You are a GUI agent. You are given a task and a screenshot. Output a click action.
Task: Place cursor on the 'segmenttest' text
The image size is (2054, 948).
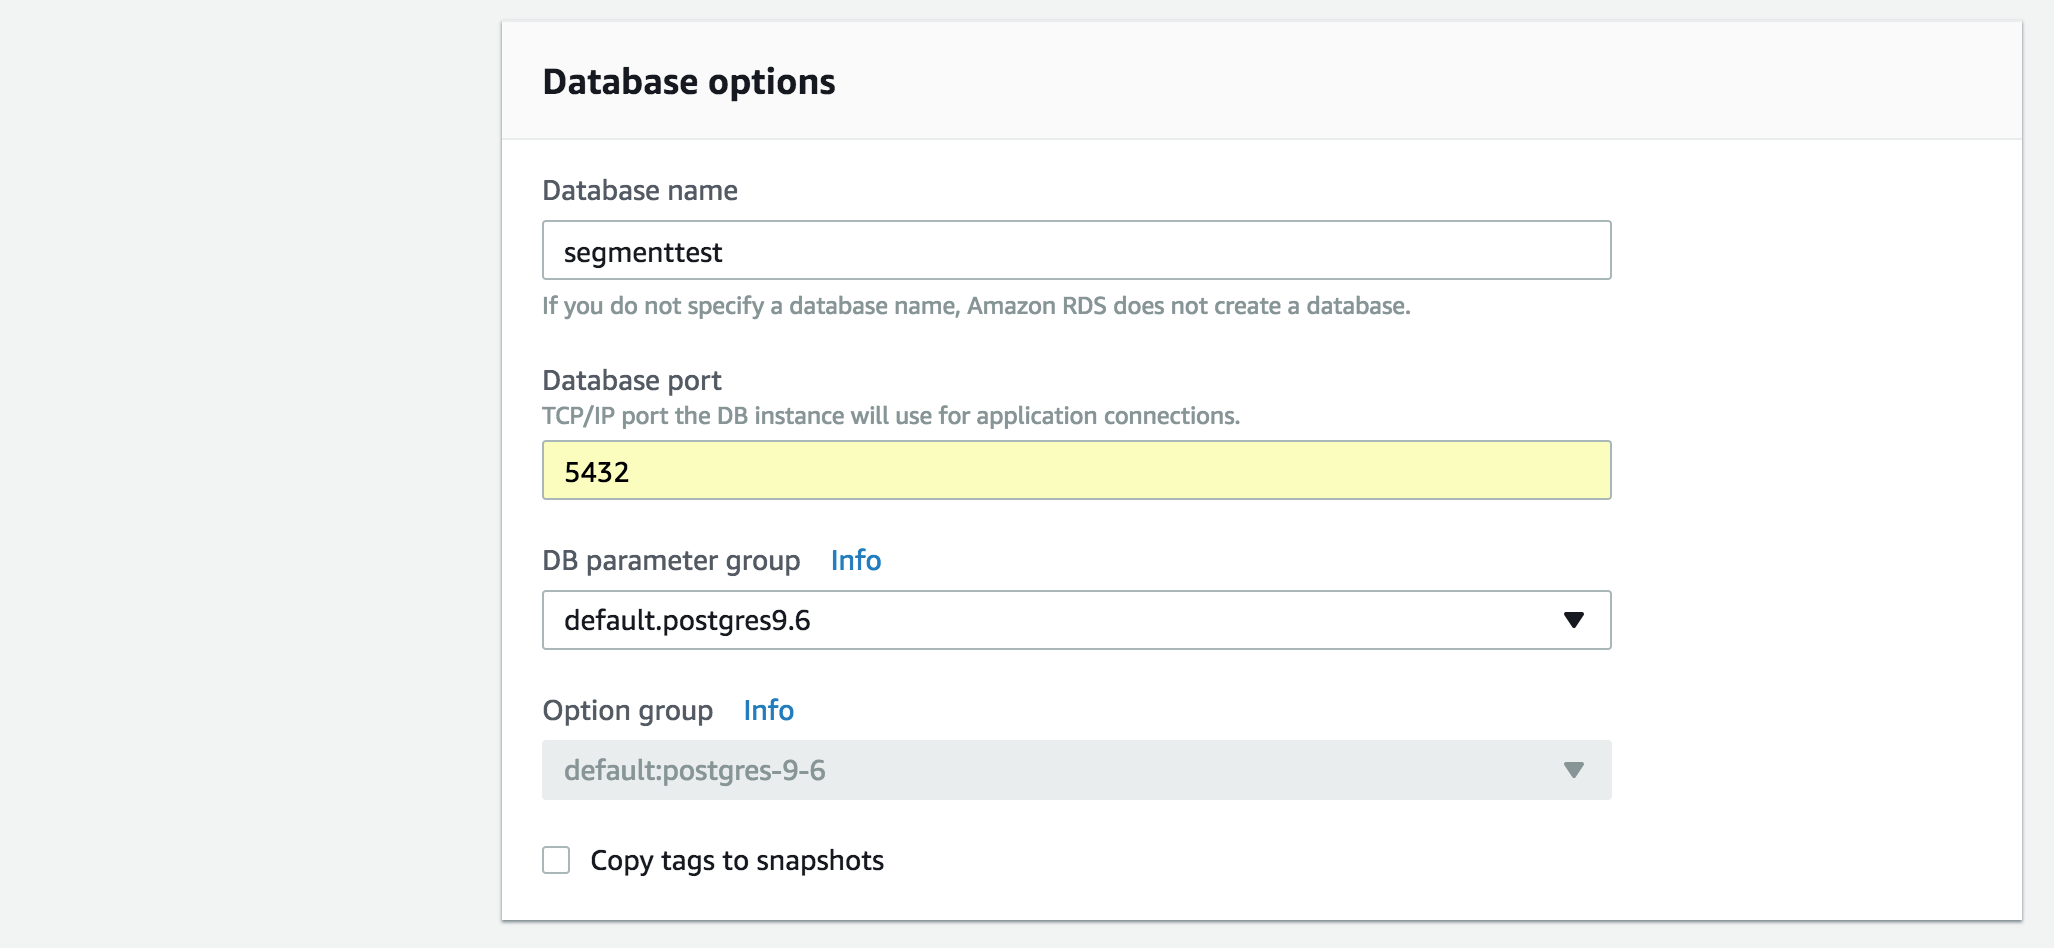[642, 252]
